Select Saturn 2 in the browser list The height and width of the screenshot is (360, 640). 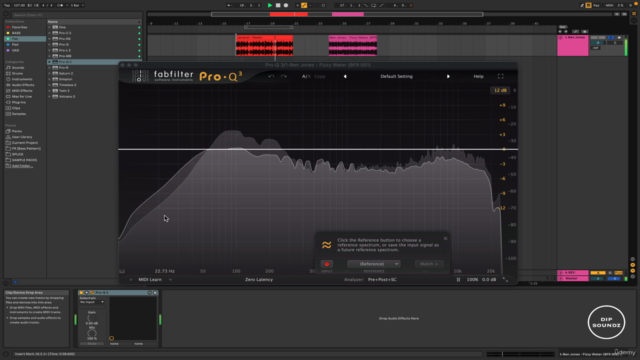click(66, 73)
